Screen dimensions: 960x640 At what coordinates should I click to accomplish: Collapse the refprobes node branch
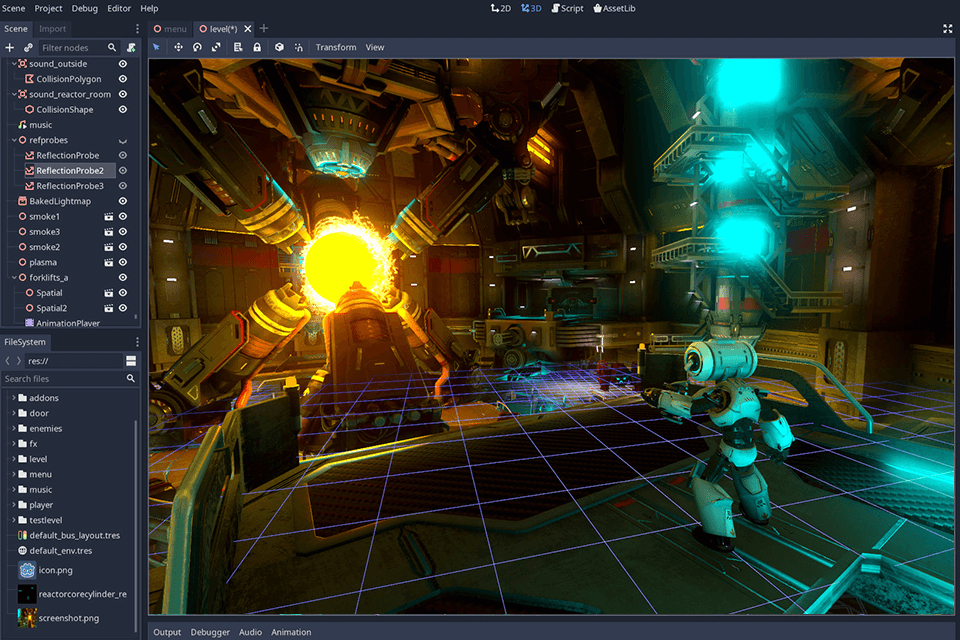13,140
